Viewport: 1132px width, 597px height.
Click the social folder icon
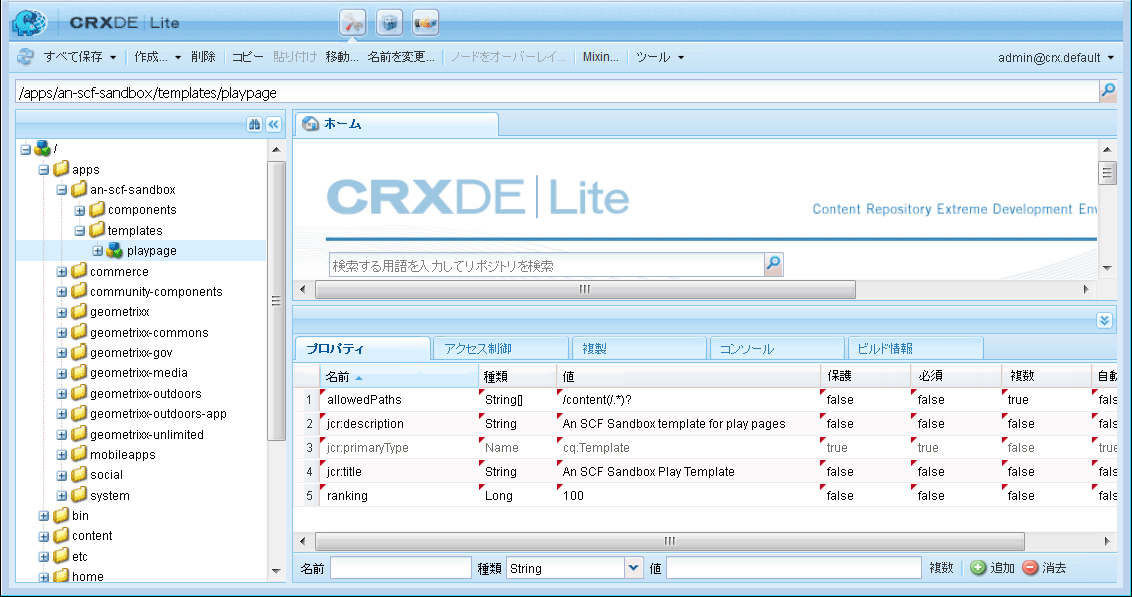pos(79,474)
